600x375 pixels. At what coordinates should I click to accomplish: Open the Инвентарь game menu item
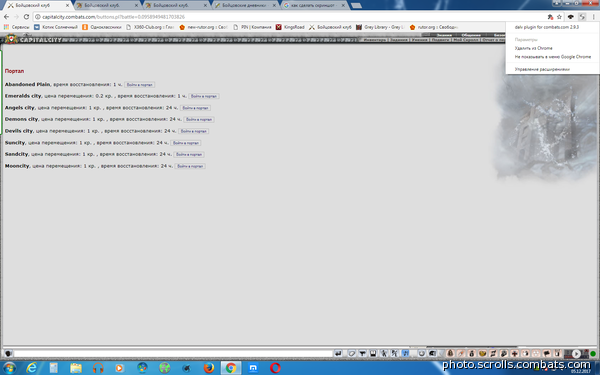(x=375, y=40)
